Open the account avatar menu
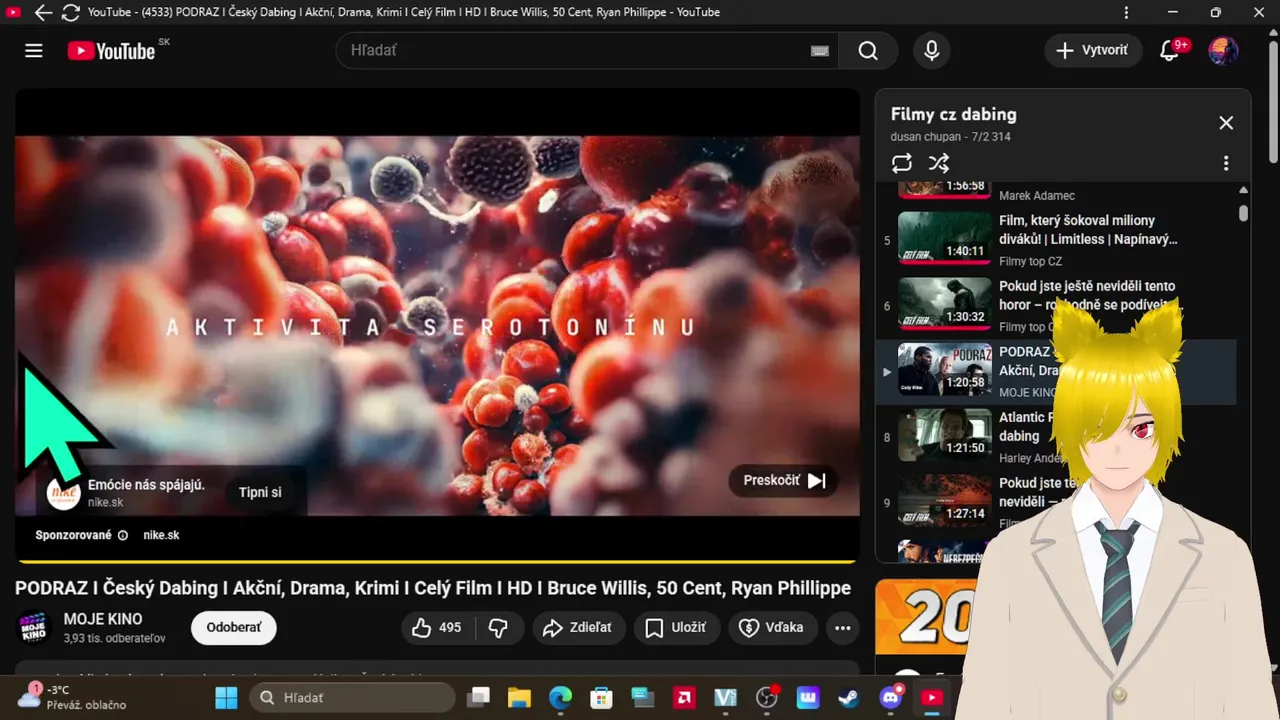1280x720 pixels. pyautogui.click(x=1223, y=50)
